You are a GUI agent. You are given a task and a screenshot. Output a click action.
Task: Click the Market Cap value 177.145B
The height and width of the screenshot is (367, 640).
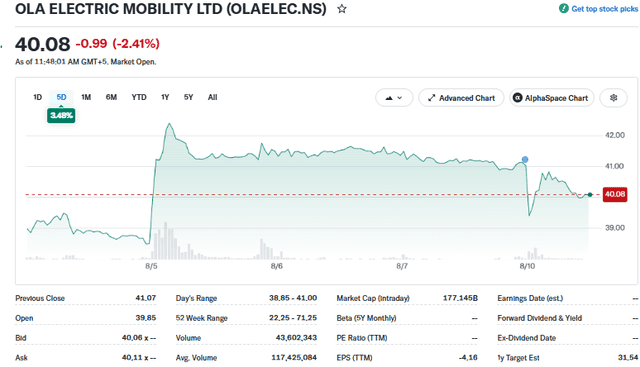460,298
